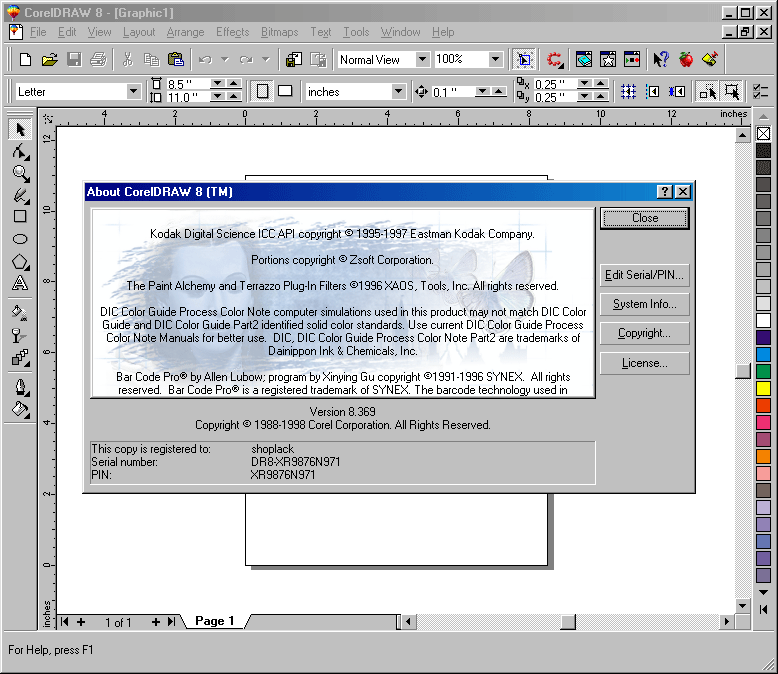Image resolution: width=778 pixels, height=674 pixels.
Task: Open the File menu
Action: 38,32
